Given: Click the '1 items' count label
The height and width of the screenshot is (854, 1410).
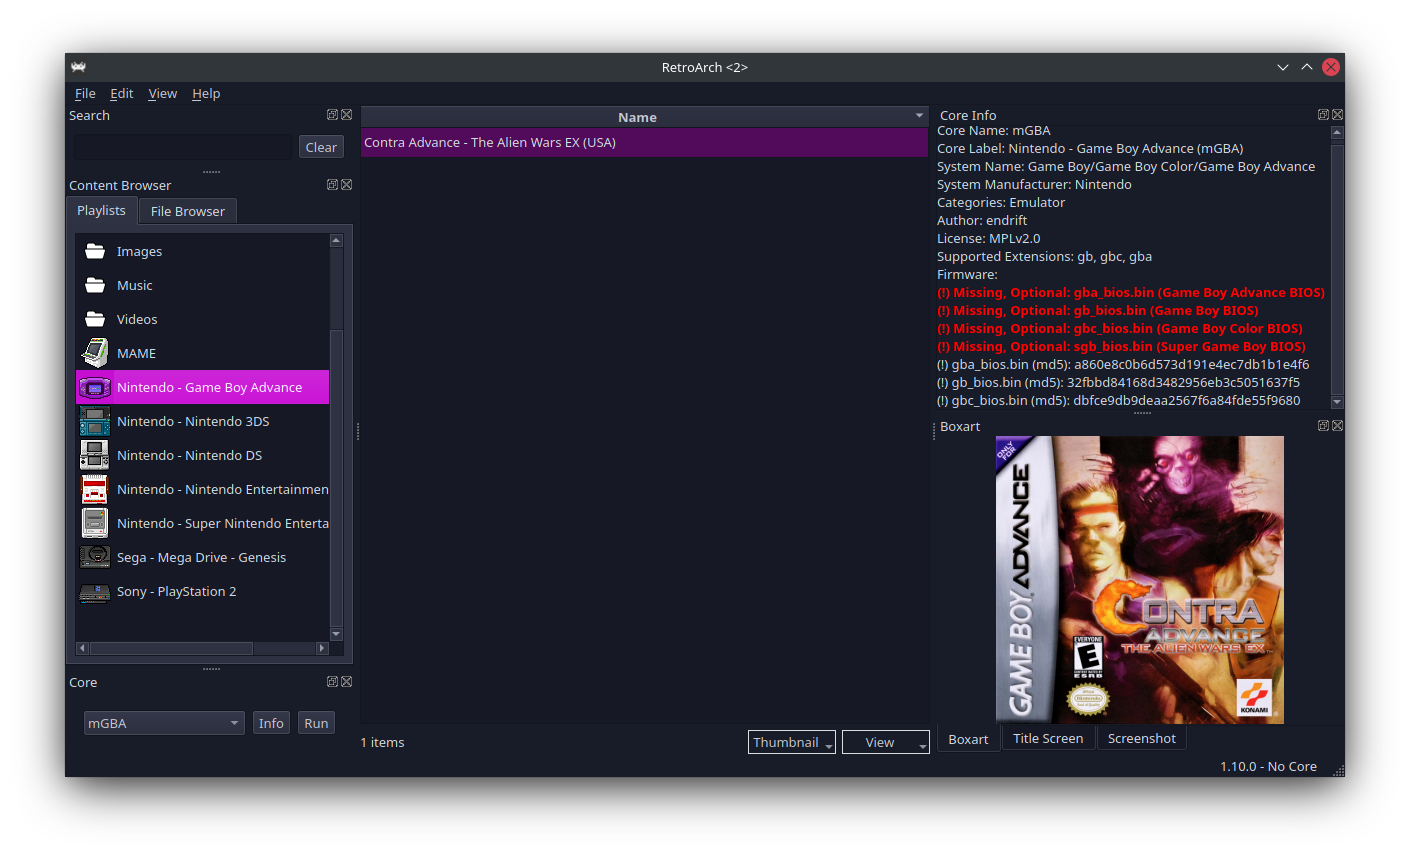Looking at the screenshot, I should (383, 742).
